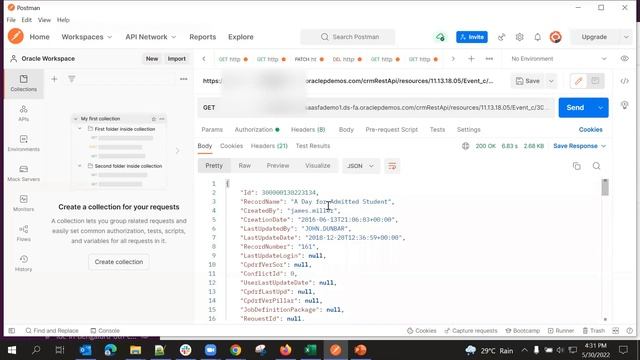Open the View menu
Viewport: 640px width, 360px height.
point(44,20)
